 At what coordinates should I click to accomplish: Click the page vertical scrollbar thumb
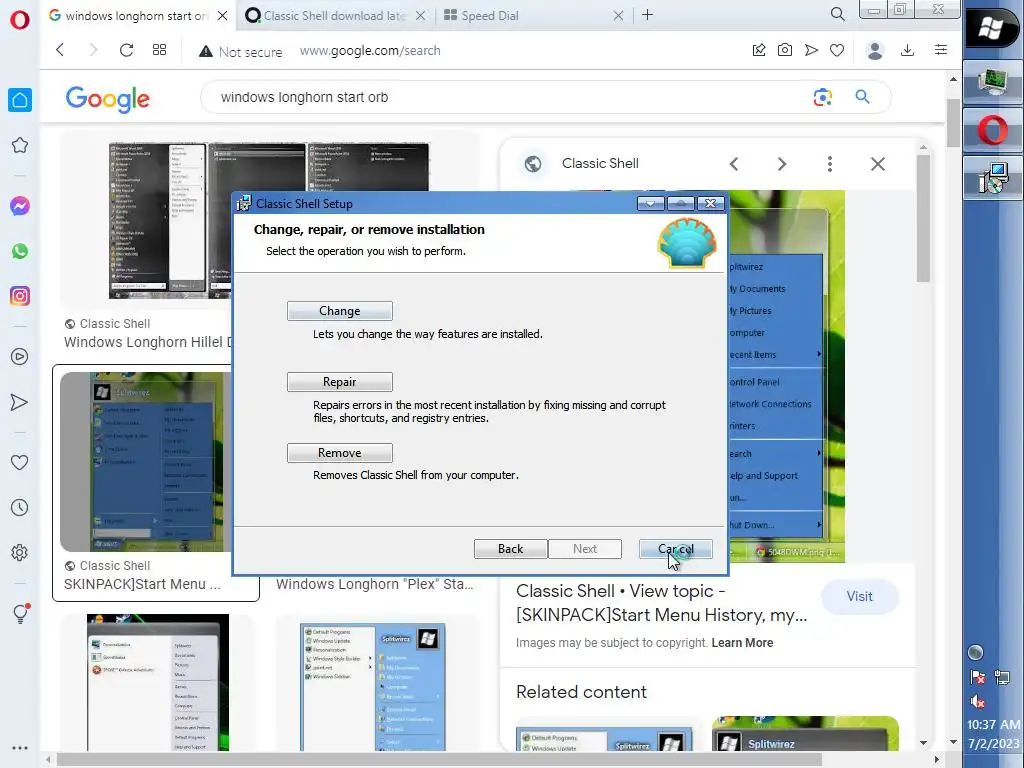pyautogui.click(x=953, y=123)
